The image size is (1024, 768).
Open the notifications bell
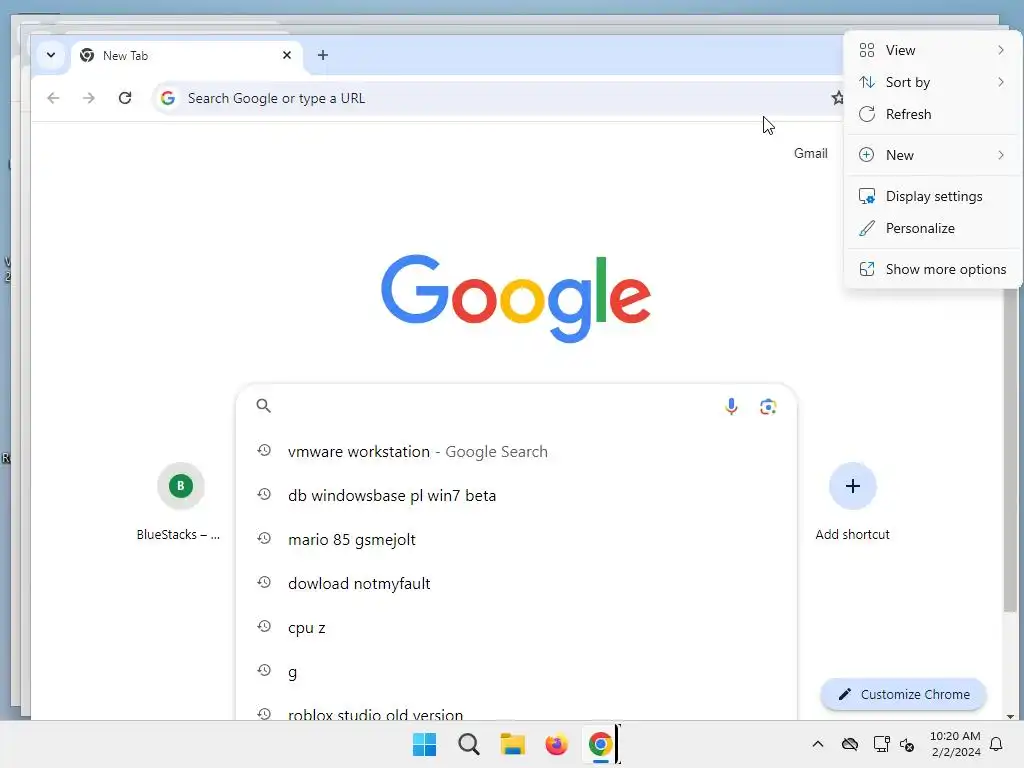point(997,744)
